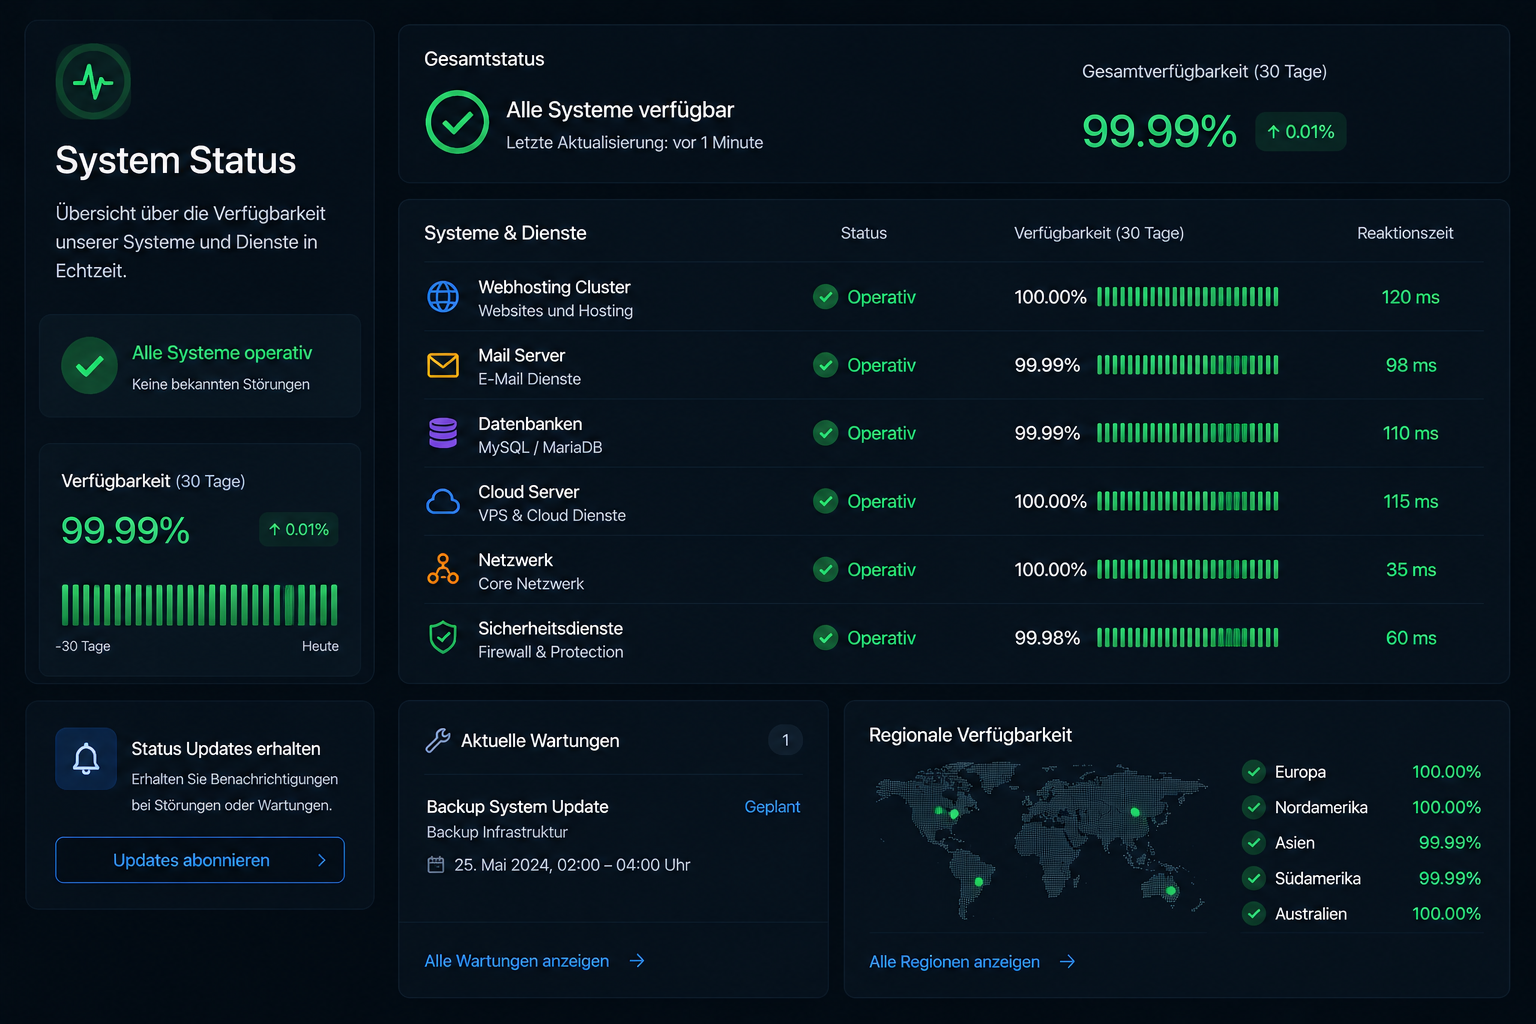Click the Europa region checkmark
Screen dimensions: 1536x1024
pos(1254,771)
